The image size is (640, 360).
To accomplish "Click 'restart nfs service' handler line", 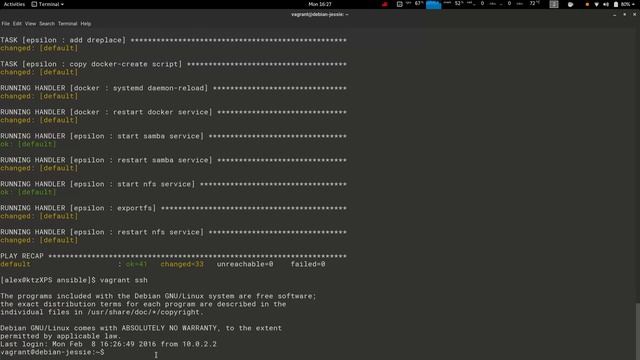I will [173, 232].
